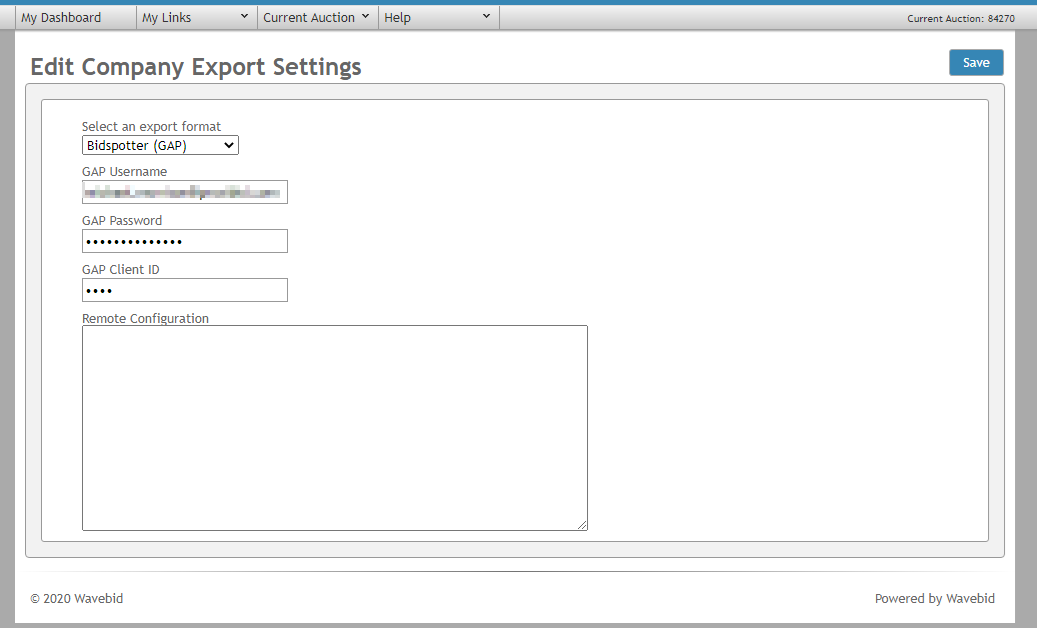Focus the GAP Password field
The height and width of the screenshot is (628, 1037).
(x=184, y=240)
